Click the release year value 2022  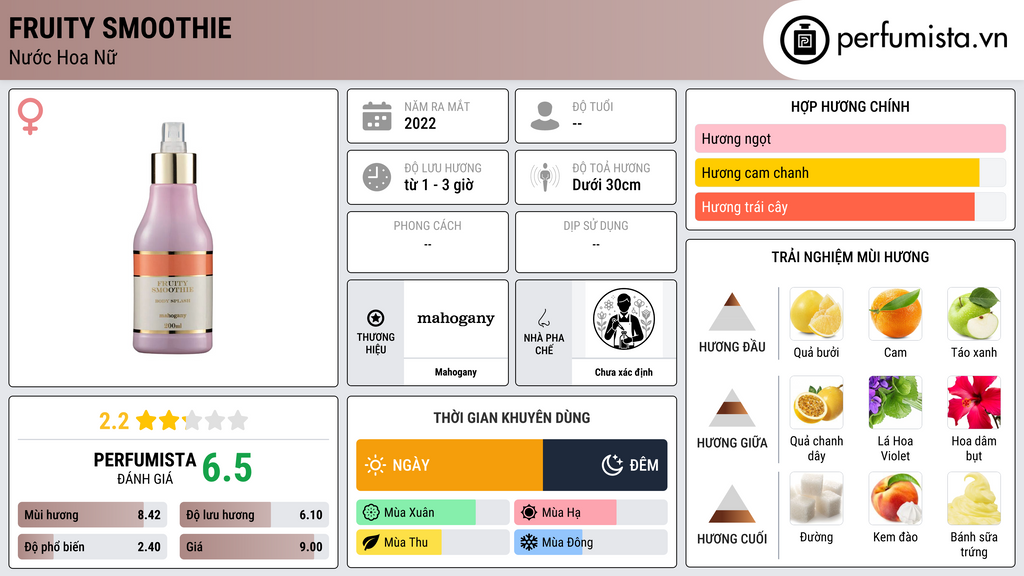tap(420, 123)
